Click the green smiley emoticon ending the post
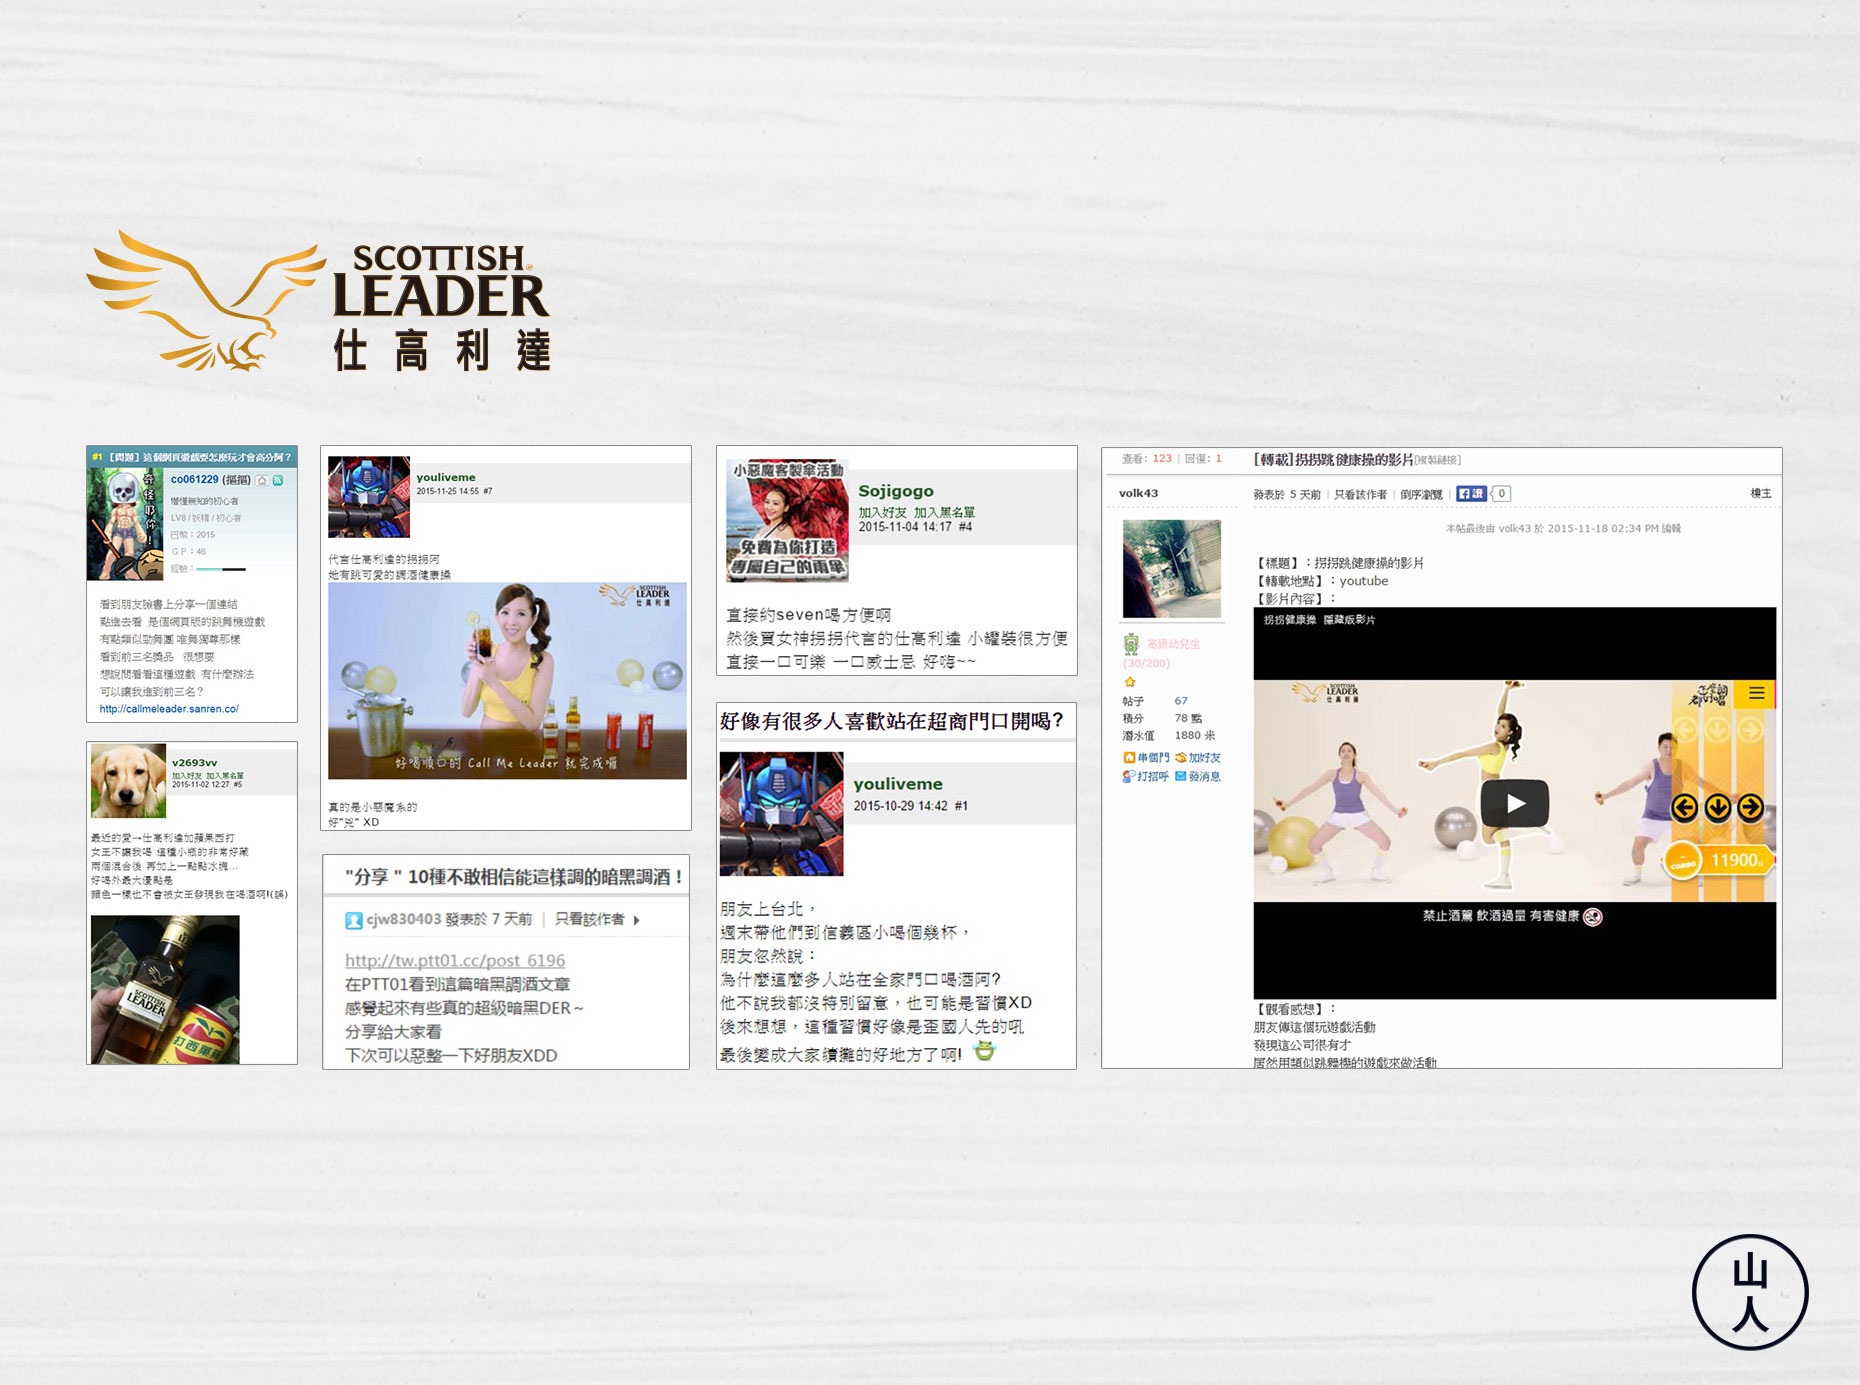1860x1385 pixels. click(x=985, y=1051)
